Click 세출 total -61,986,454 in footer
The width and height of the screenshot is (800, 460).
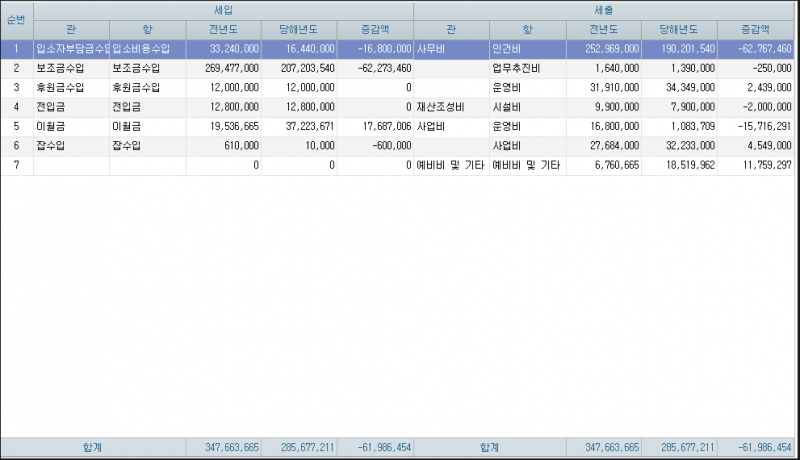765,447
